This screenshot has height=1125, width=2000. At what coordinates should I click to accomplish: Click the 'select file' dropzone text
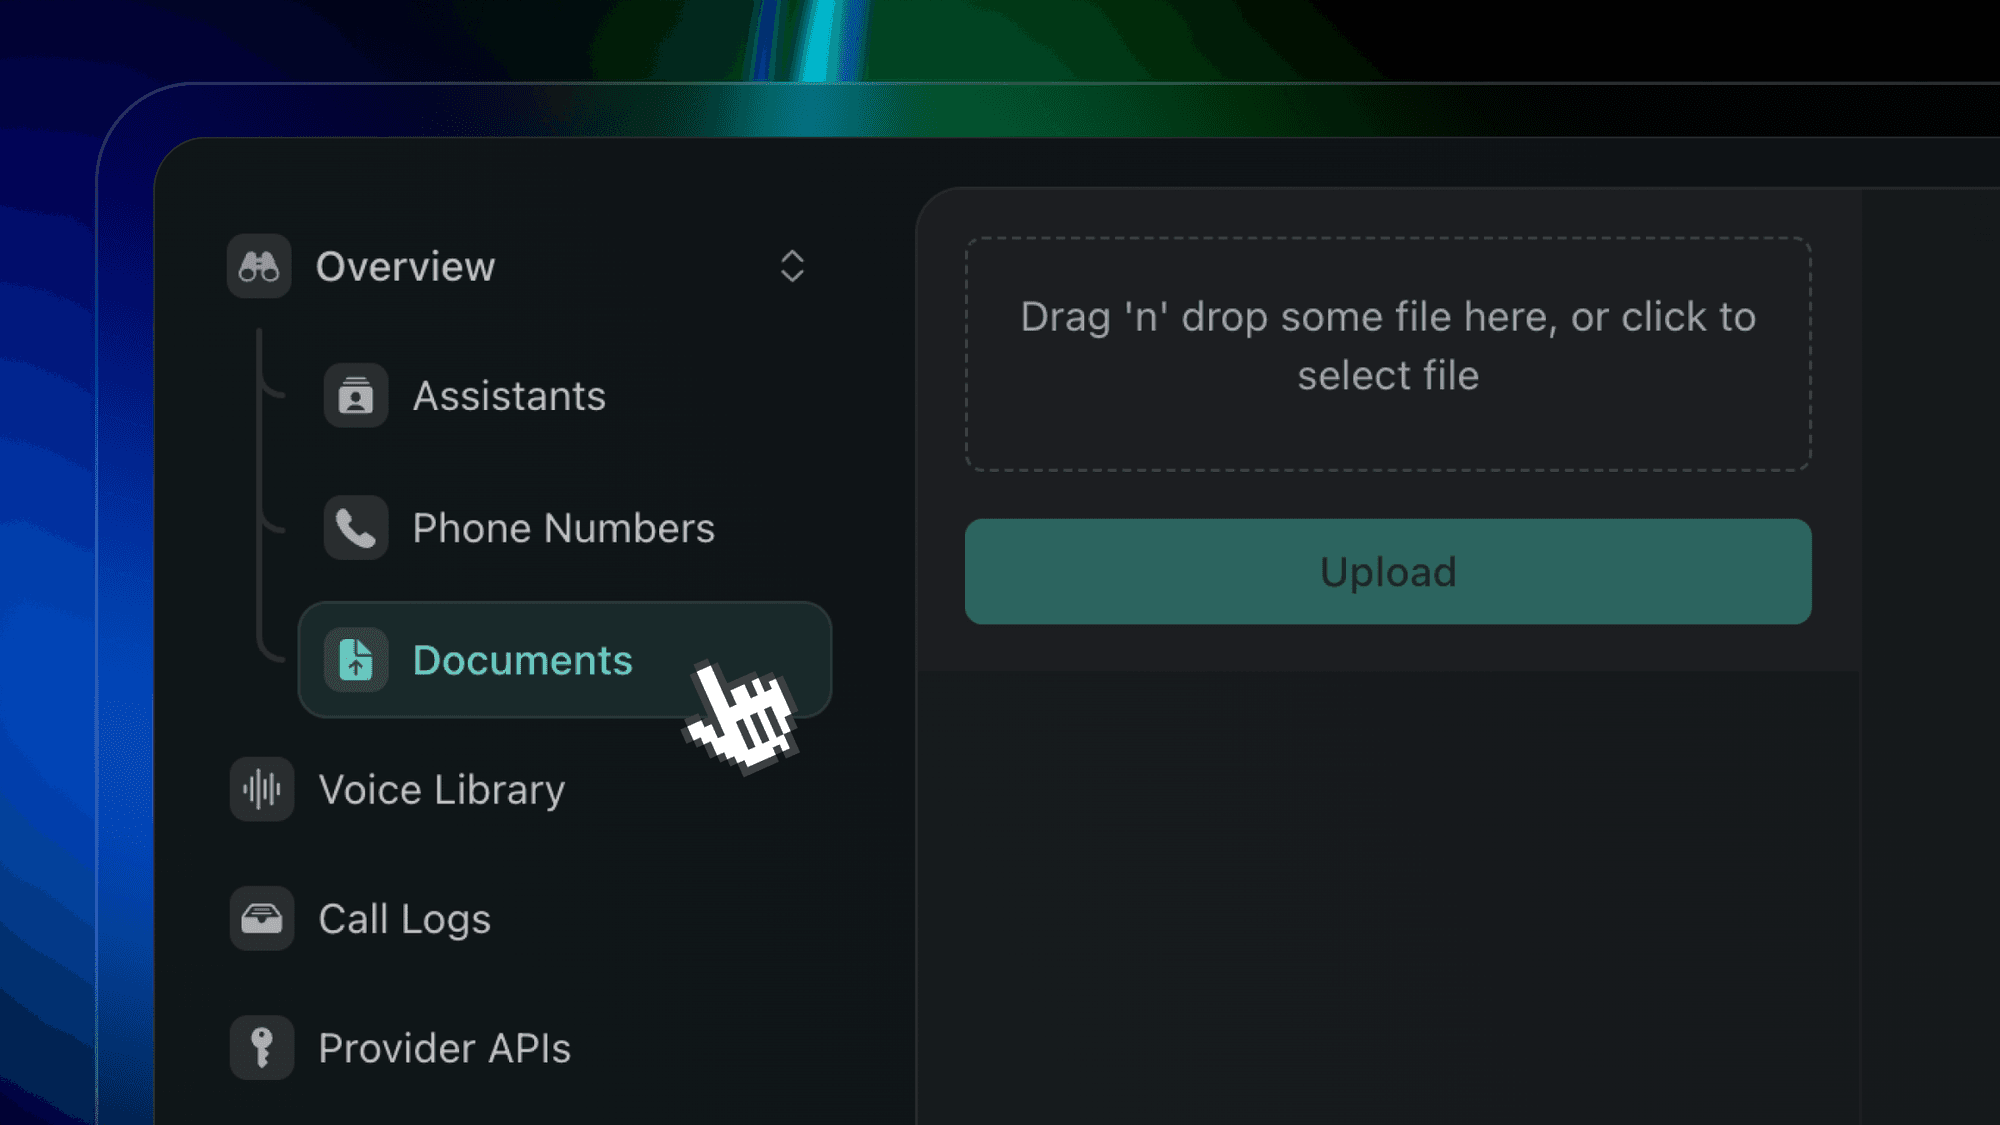(1388, 376)
